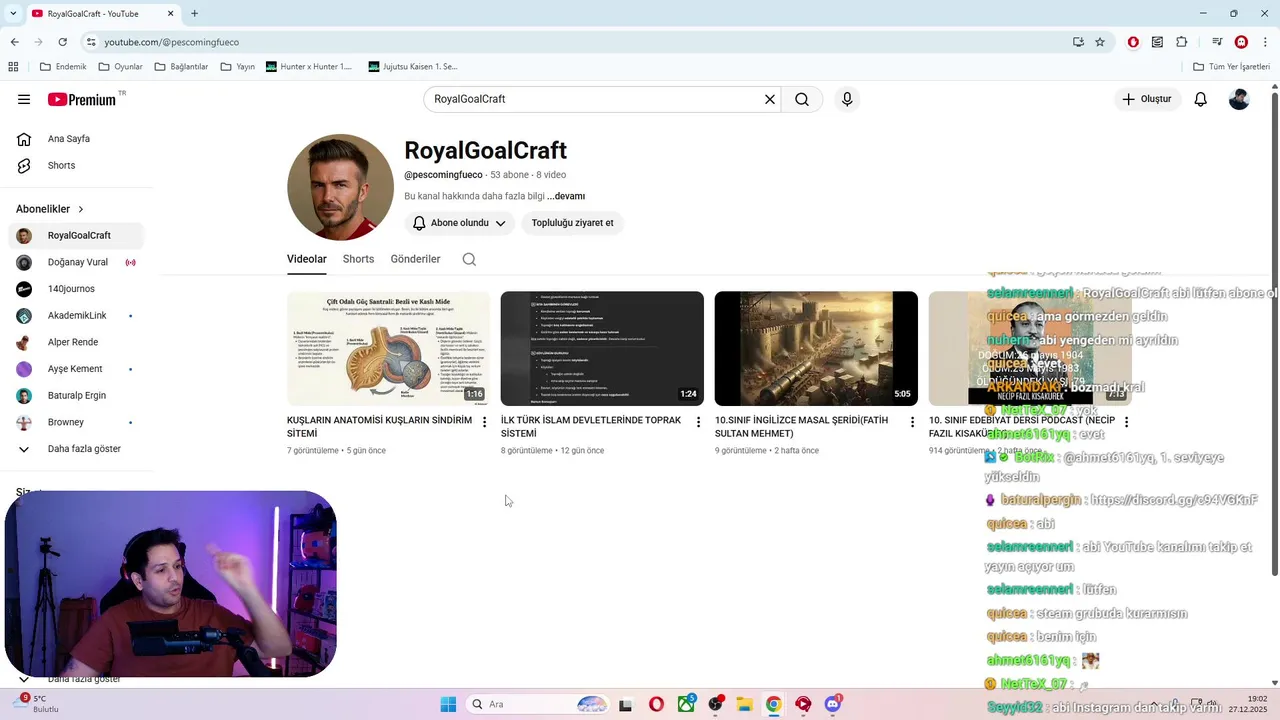This screenshot has width=1280, height=720.
Task: Open File Explorer from the taskbar
Action: (x=745, y=704)
